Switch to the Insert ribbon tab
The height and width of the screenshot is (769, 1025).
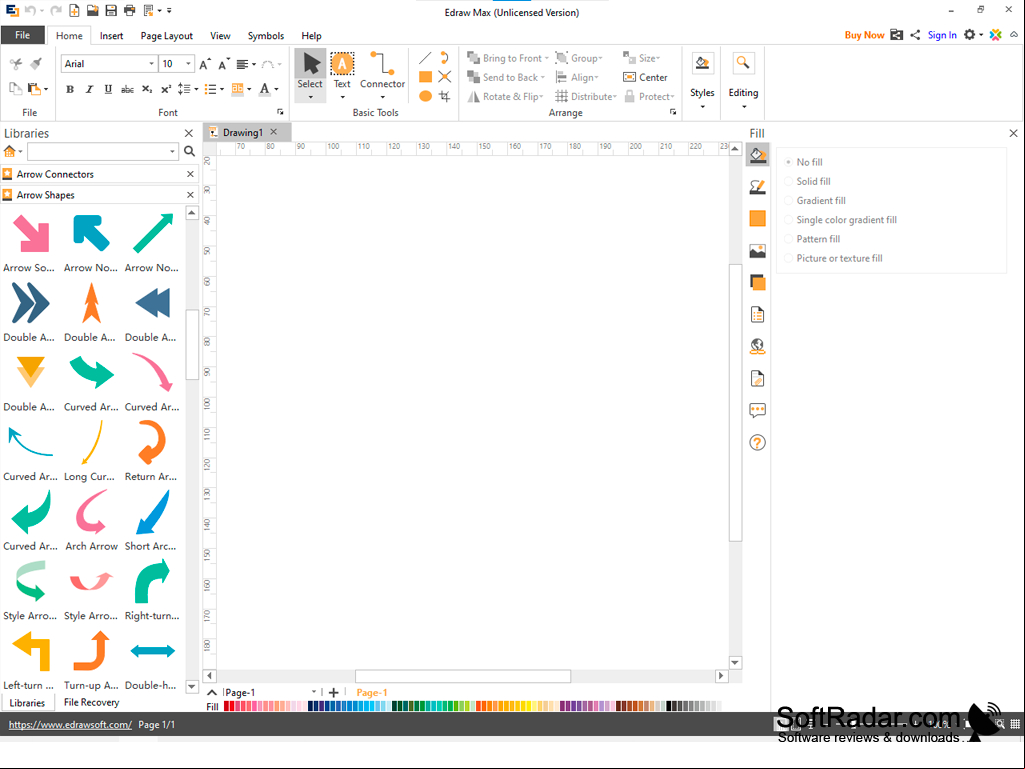click(111, 36)
